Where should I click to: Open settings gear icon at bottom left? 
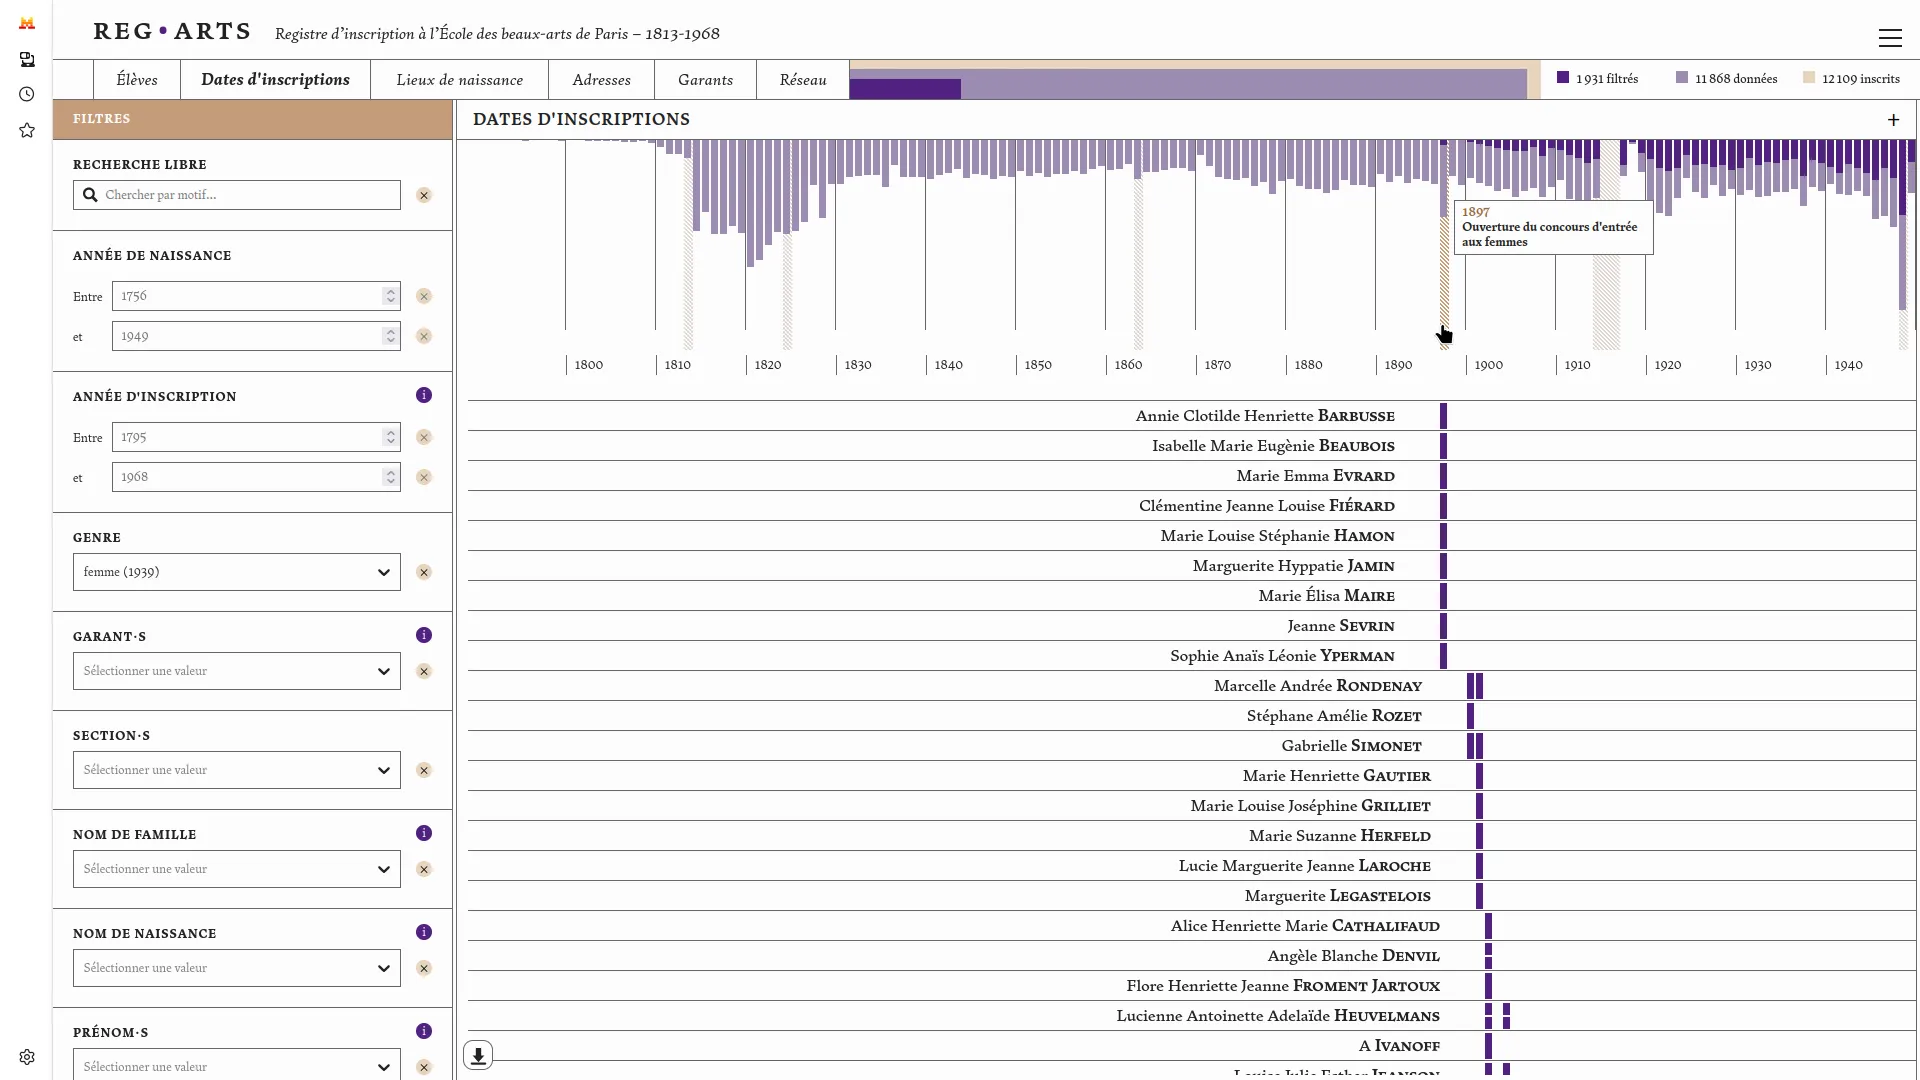point(27,1057)
